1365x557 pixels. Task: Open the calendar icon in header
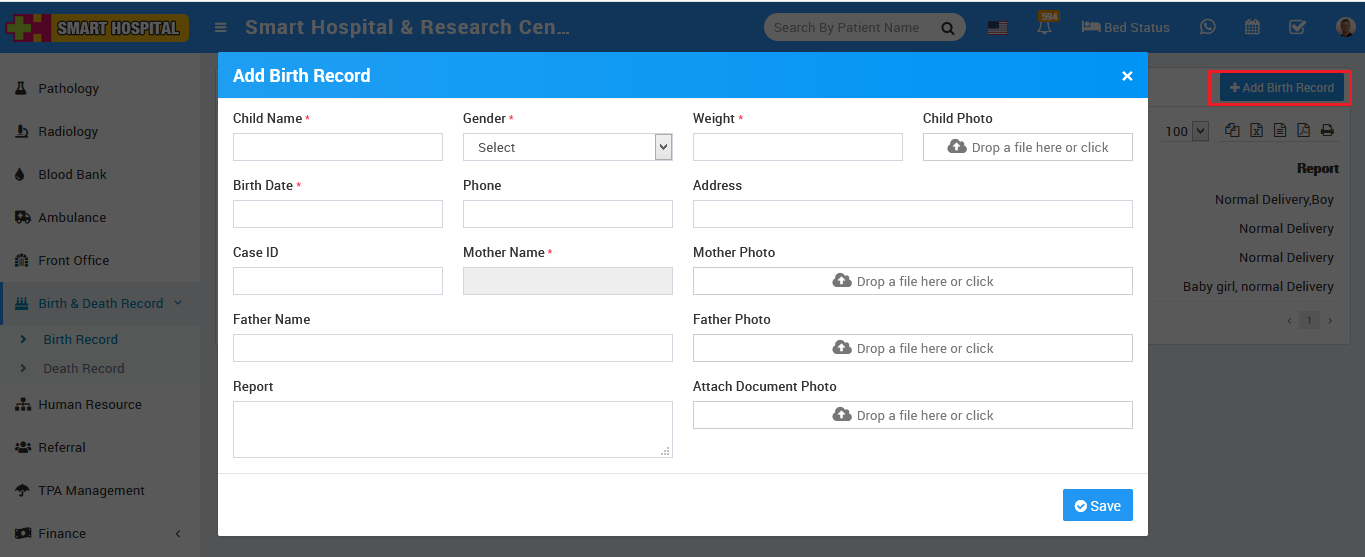coord(1252,27)
